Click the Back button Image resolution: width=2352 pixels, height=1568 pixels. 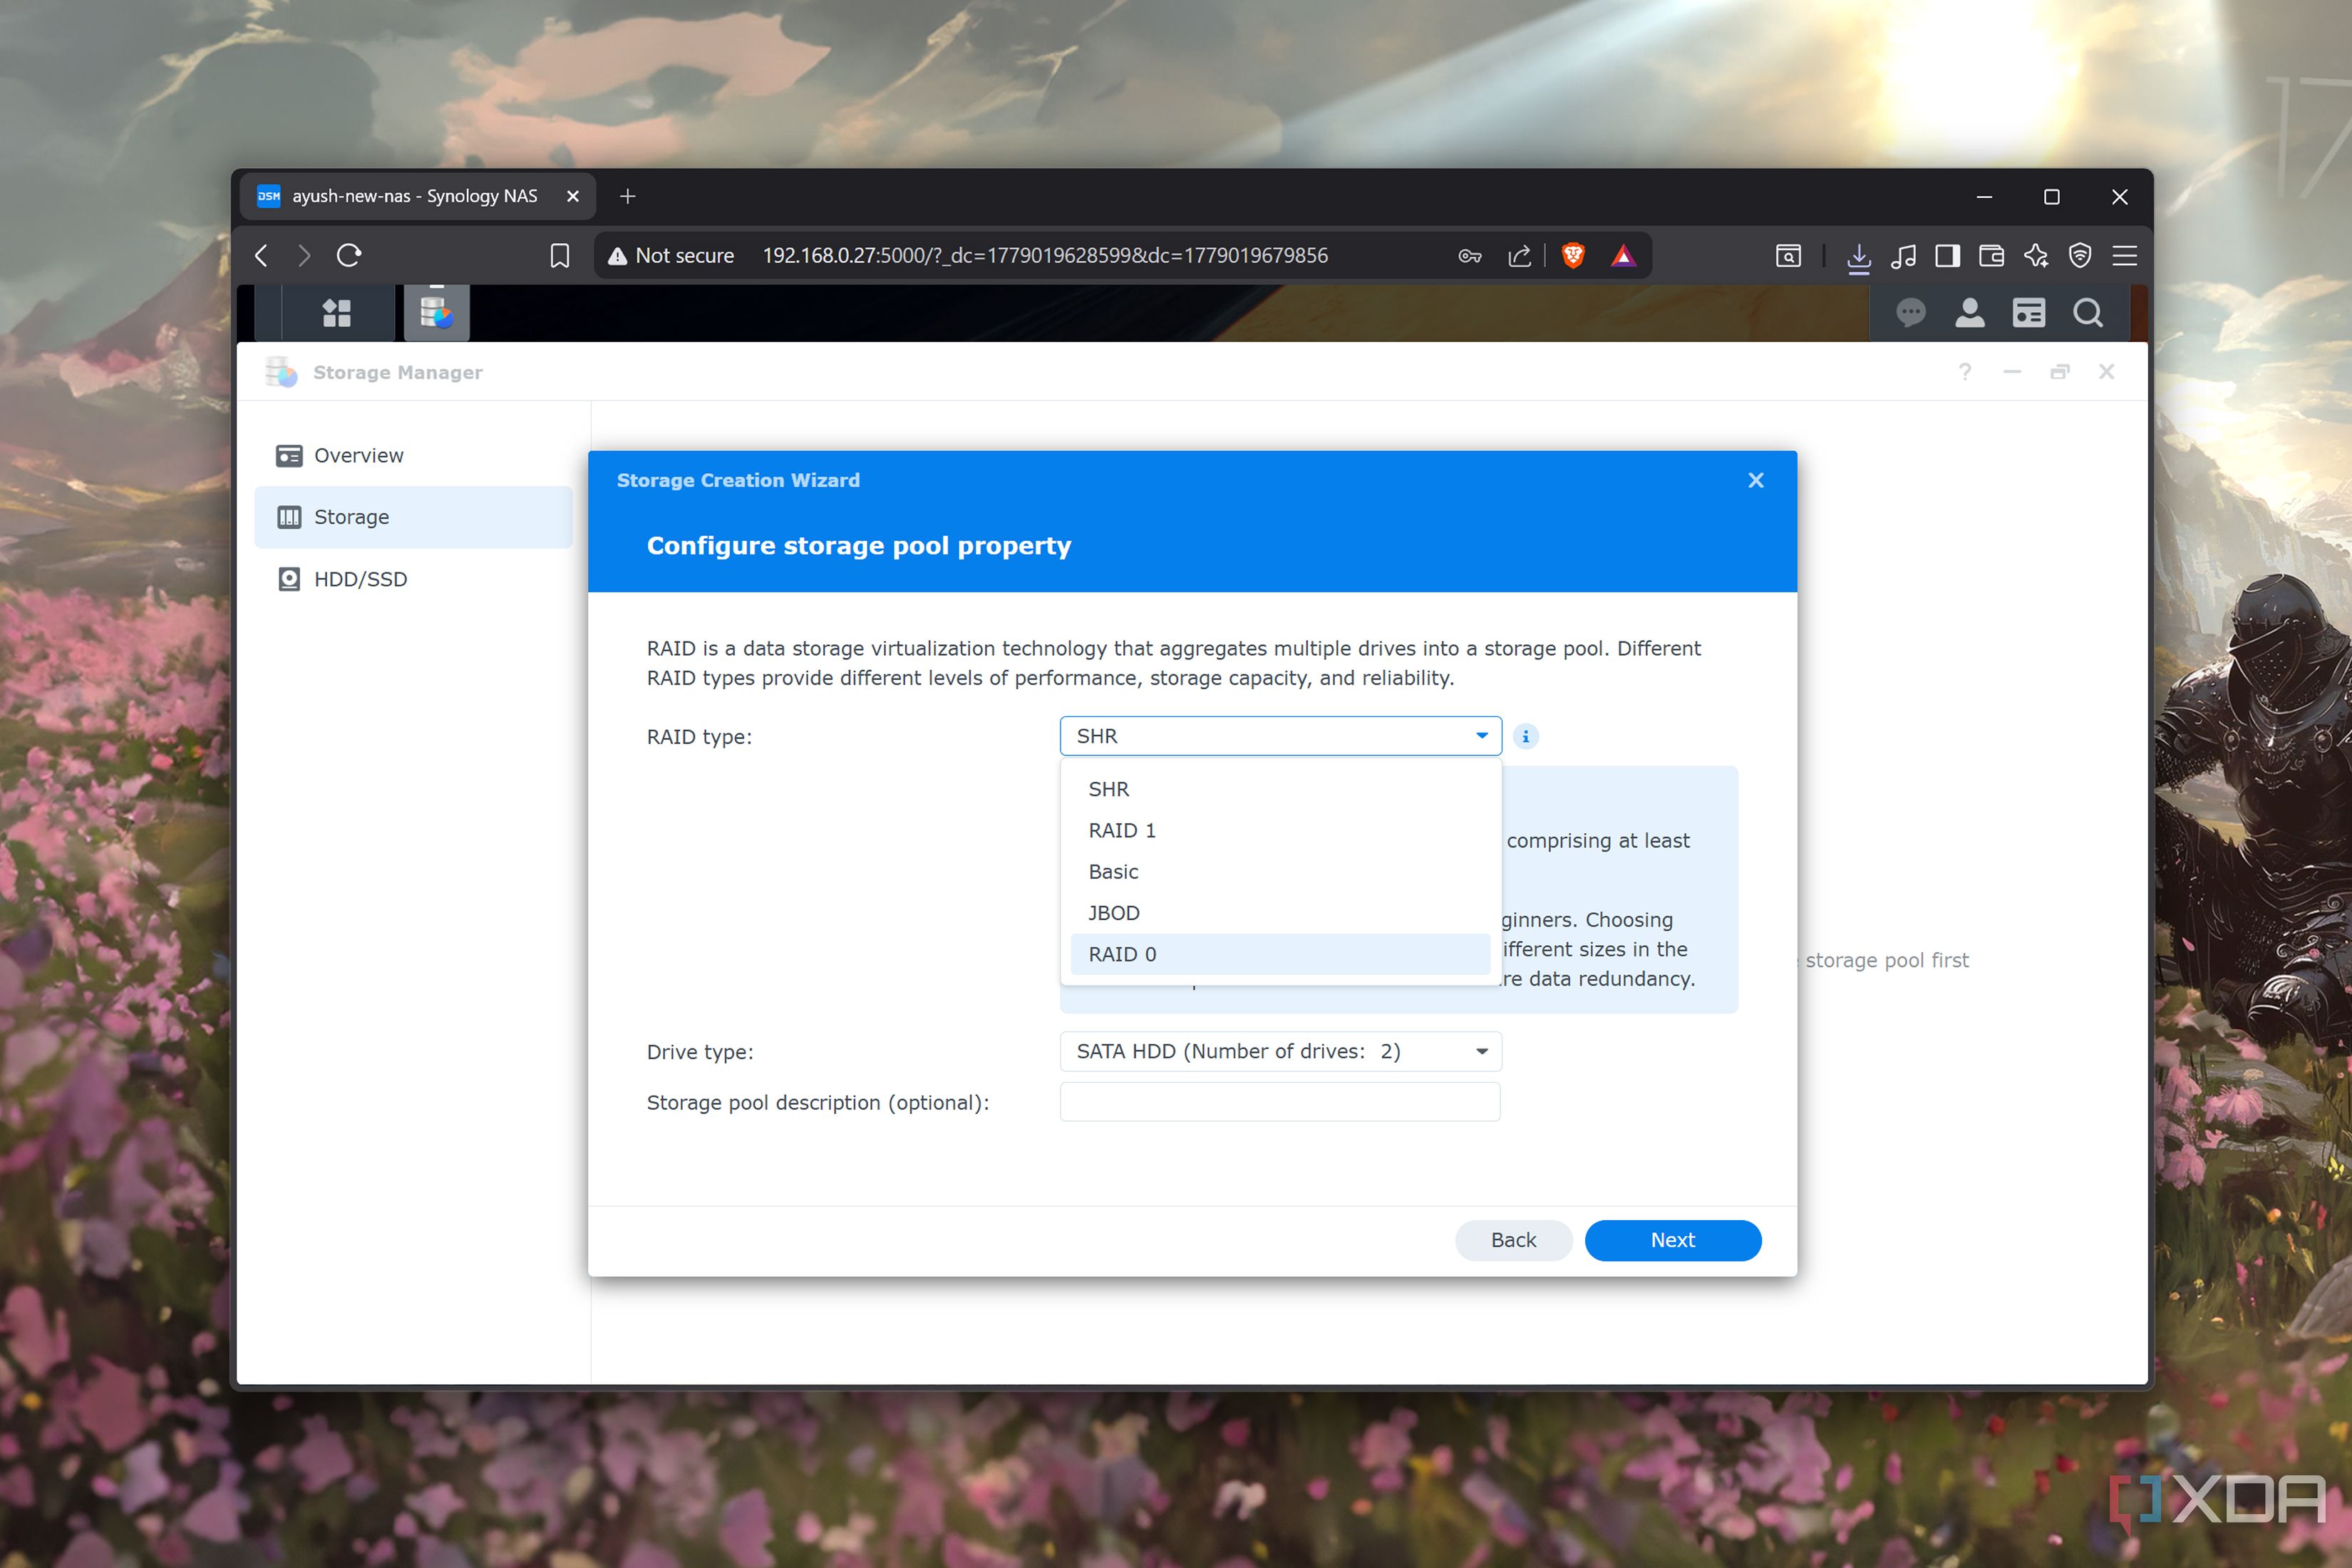pyautogui.click(x=1513, y=1240)
